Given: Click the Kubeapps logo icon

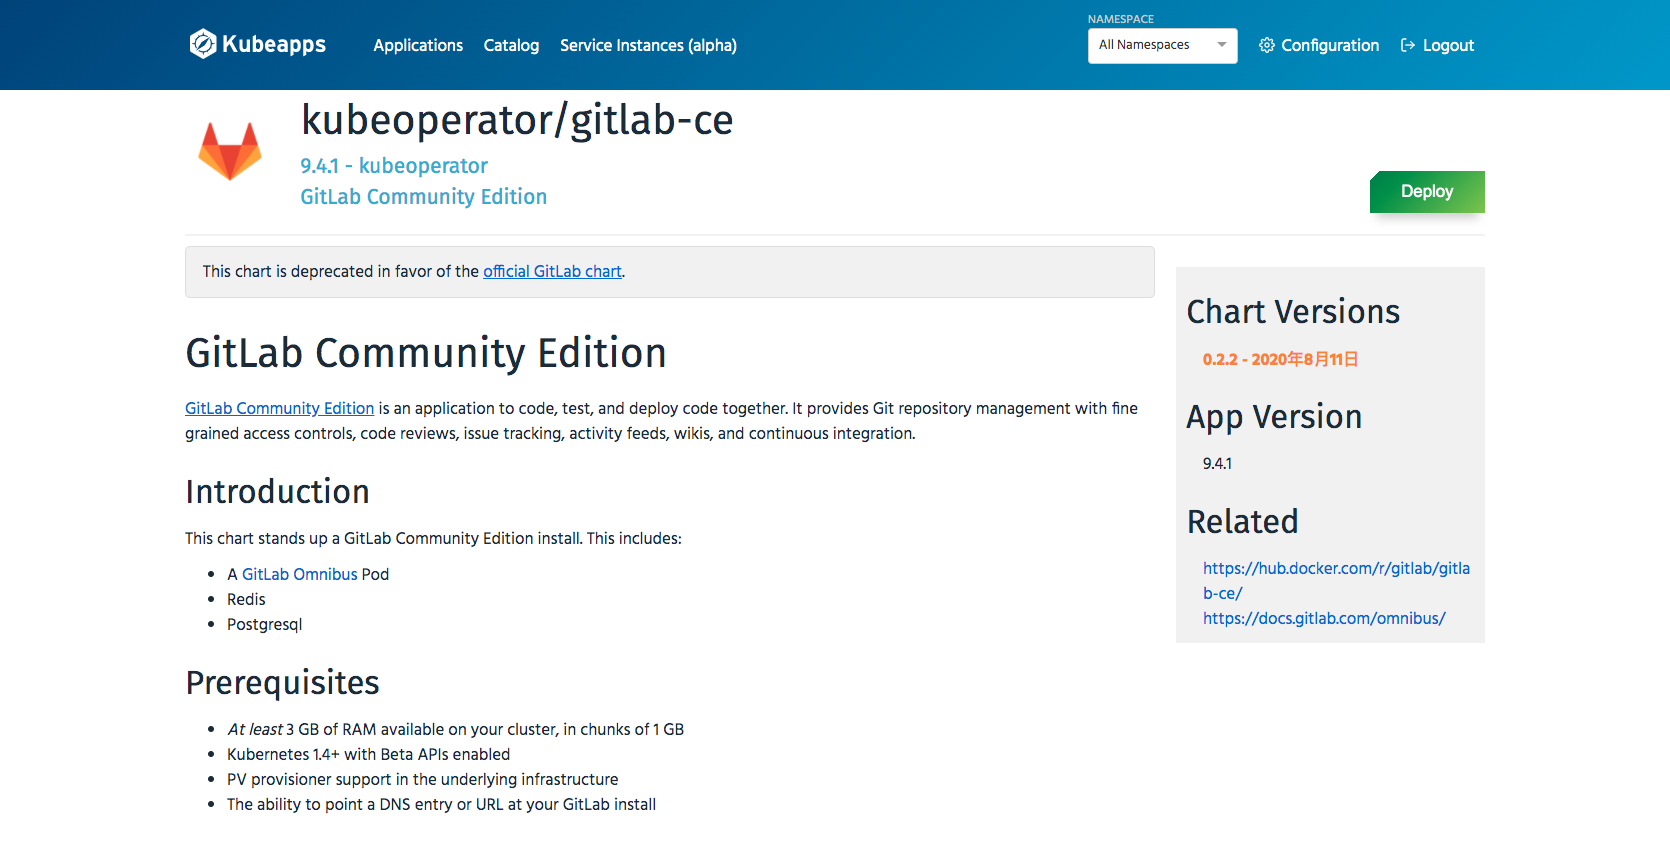Looking at the screenshot, I should [x=203, y=44].
